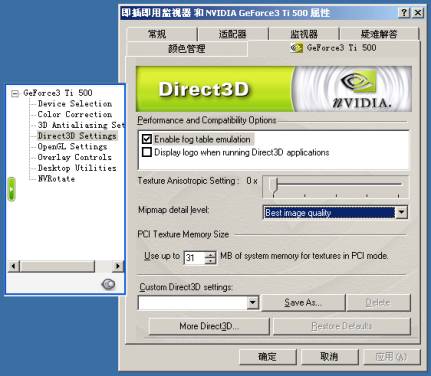Switch to the 疑难解答 tab
The width and height of the screenshot is (431, 376).
point(379,34)
